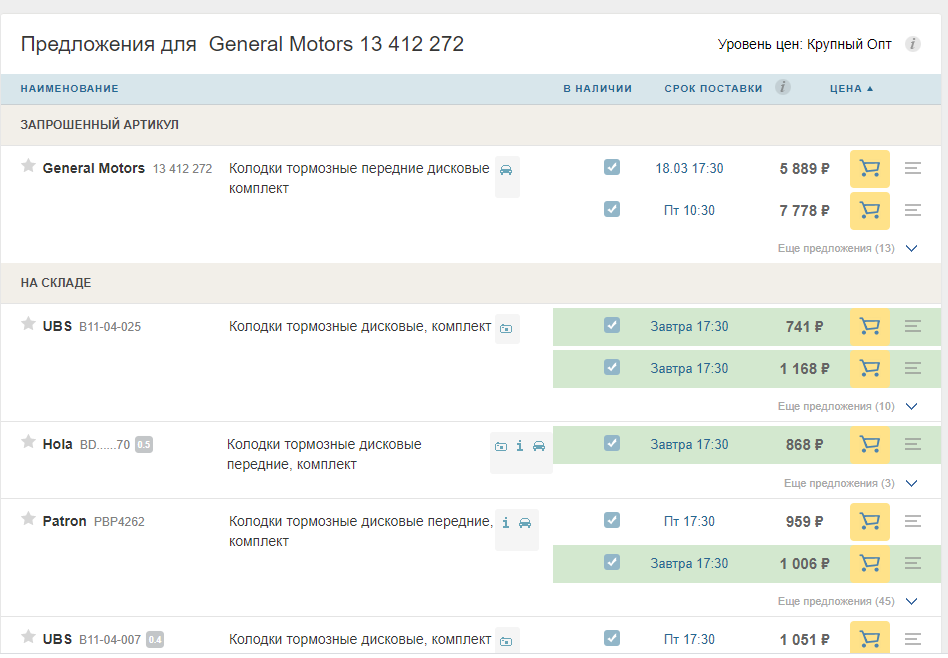The height and width of the screenshot is (658, 948).
Task: Toggle in-stock checkbox for 1 051 ₽ offer
Action: point(612,638)
